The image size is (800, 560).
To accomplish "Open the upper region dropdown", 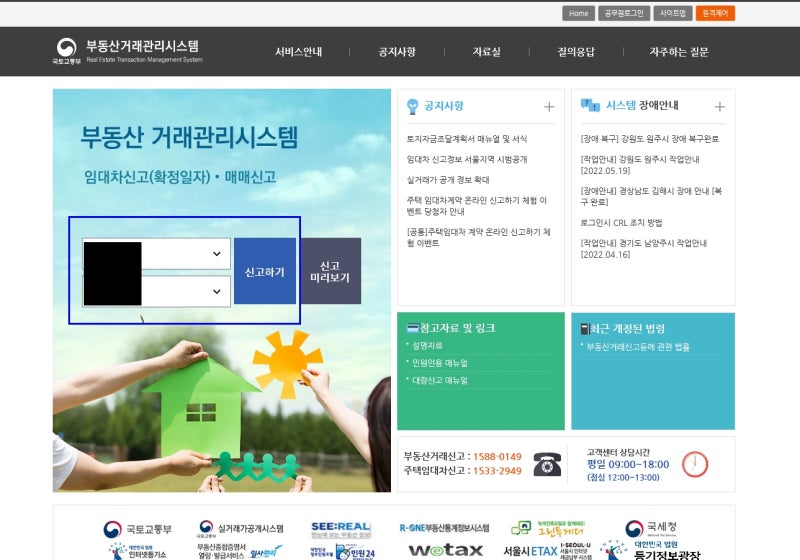I will tap(156, 253).
